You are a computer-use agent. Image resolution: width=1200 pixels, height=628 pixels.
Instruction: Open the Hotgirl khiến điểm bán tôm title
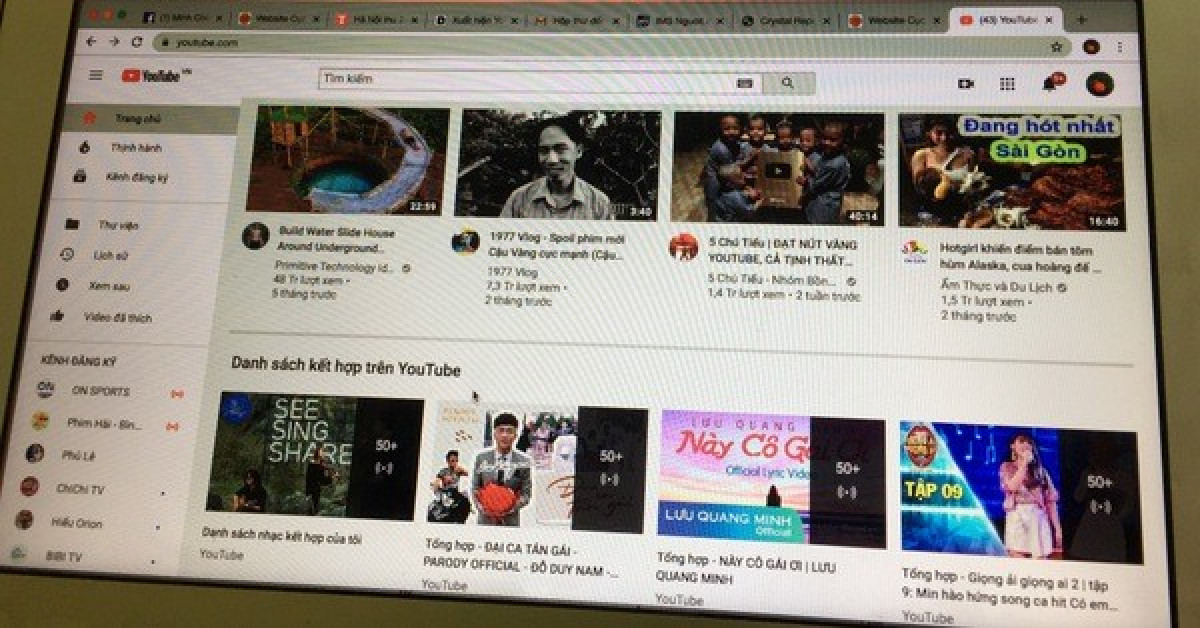(1021, 256)
